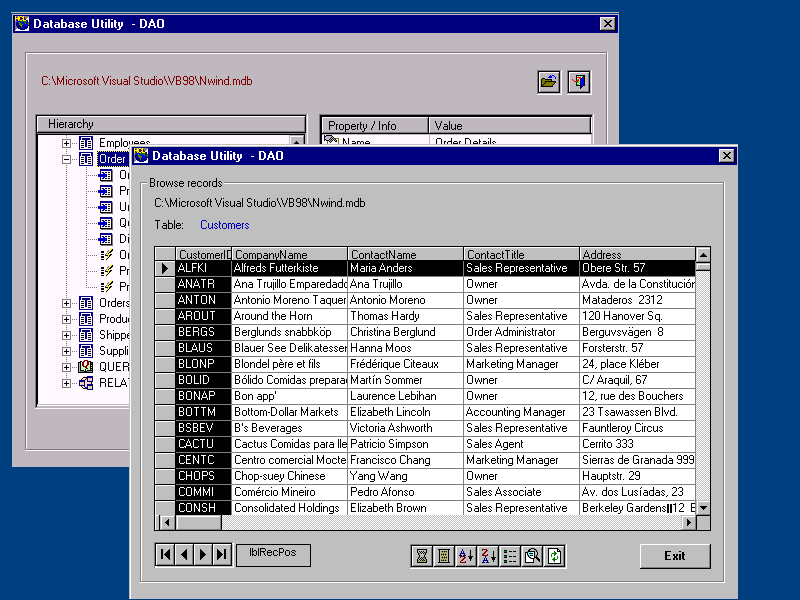Click the refresh records green arrows icon
The width and height of the screenshot is (800, 600).
click(555, 556)
